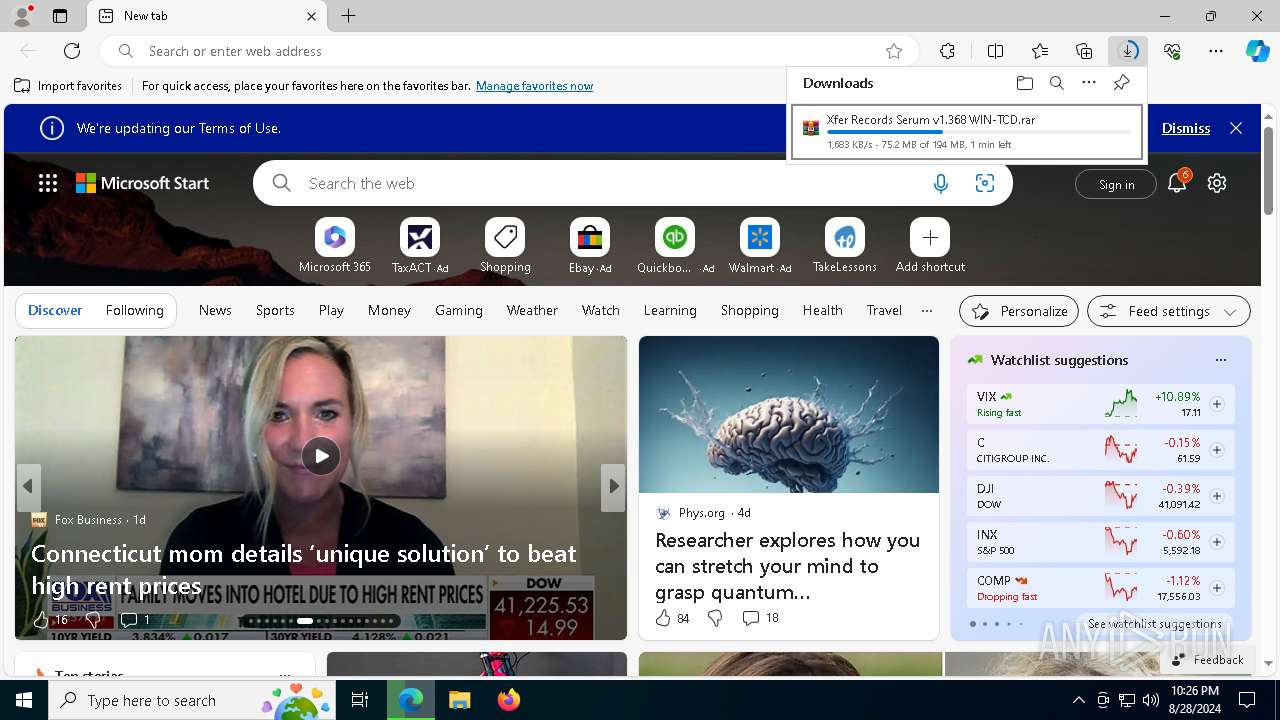
Task: Open the Extensions puzzle icon
Action: point(947,51)
